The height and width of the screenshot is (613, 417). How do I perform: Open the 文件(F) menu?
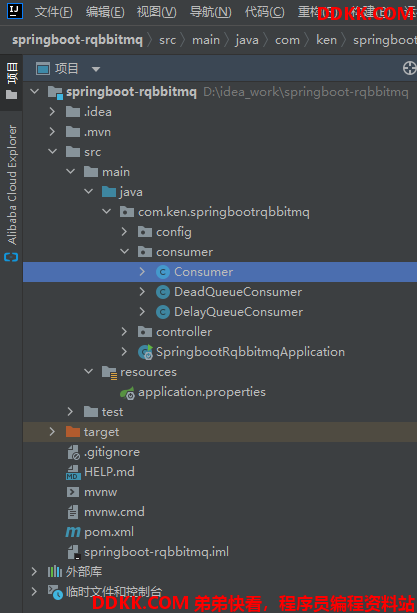tap(54, 12)
